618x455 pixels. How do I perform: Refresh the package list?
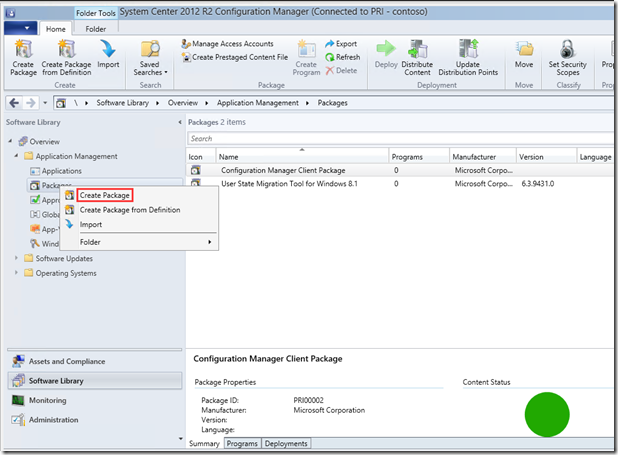click(343, 57)
